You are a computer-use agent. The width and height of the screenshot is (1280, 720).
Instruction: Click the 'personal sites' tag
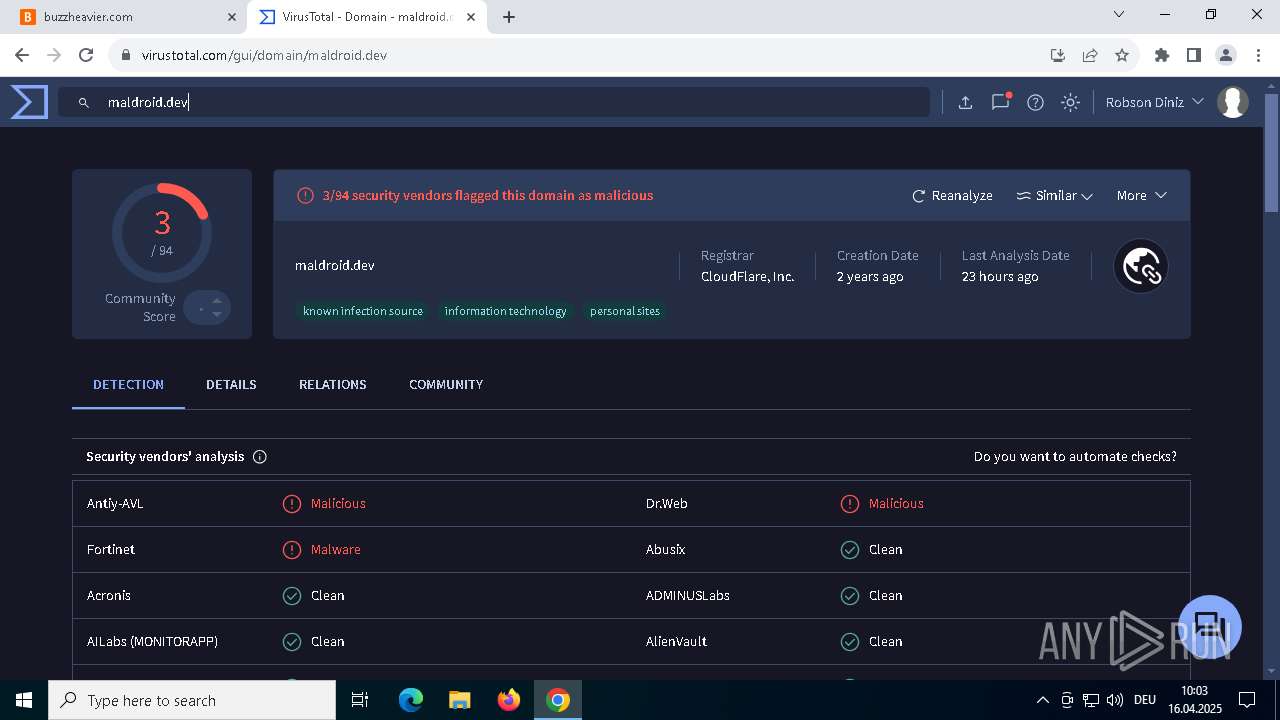tap(625, 311)
